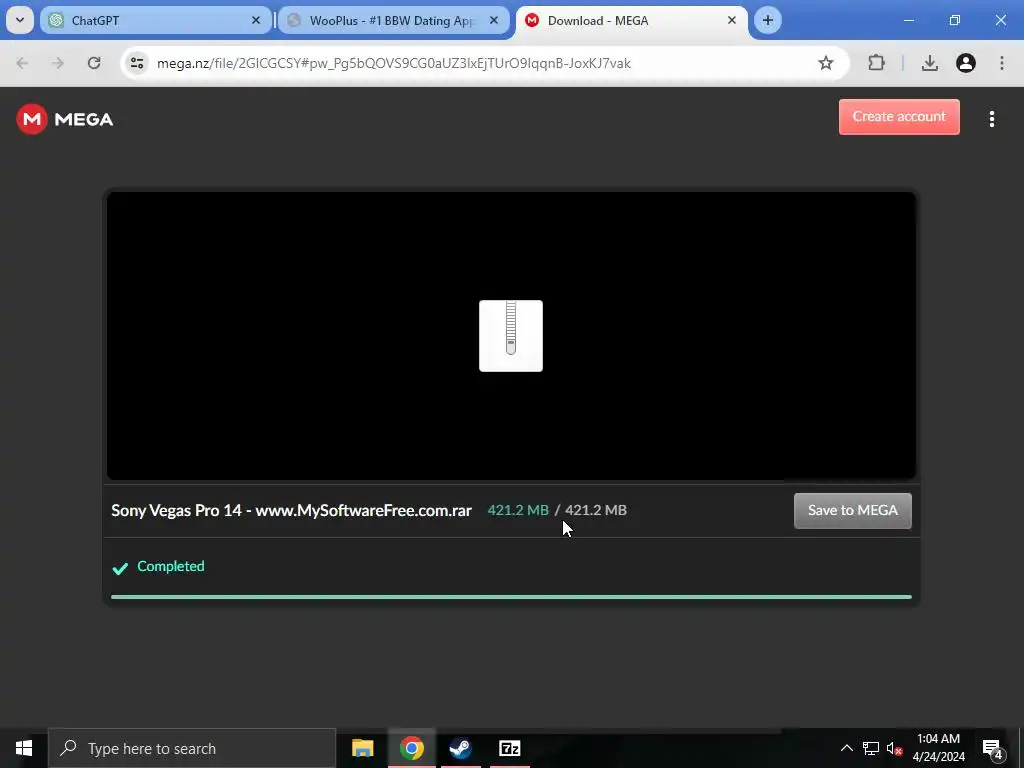Click the Create account button

(899, 117)
